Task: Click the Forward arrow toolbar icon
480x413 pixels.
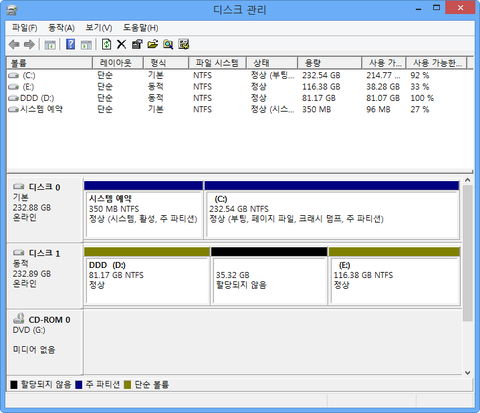Action: (30, 44)
